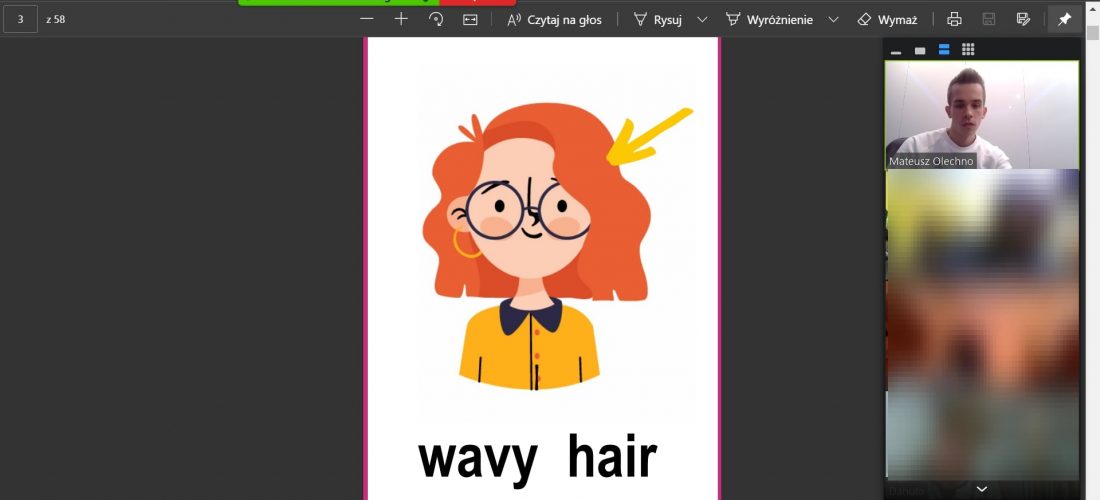Image resolution: width=1100 pixels, height=500 pixels.
Task: Select the Rysuj draw tool
Action: [657, 20]
